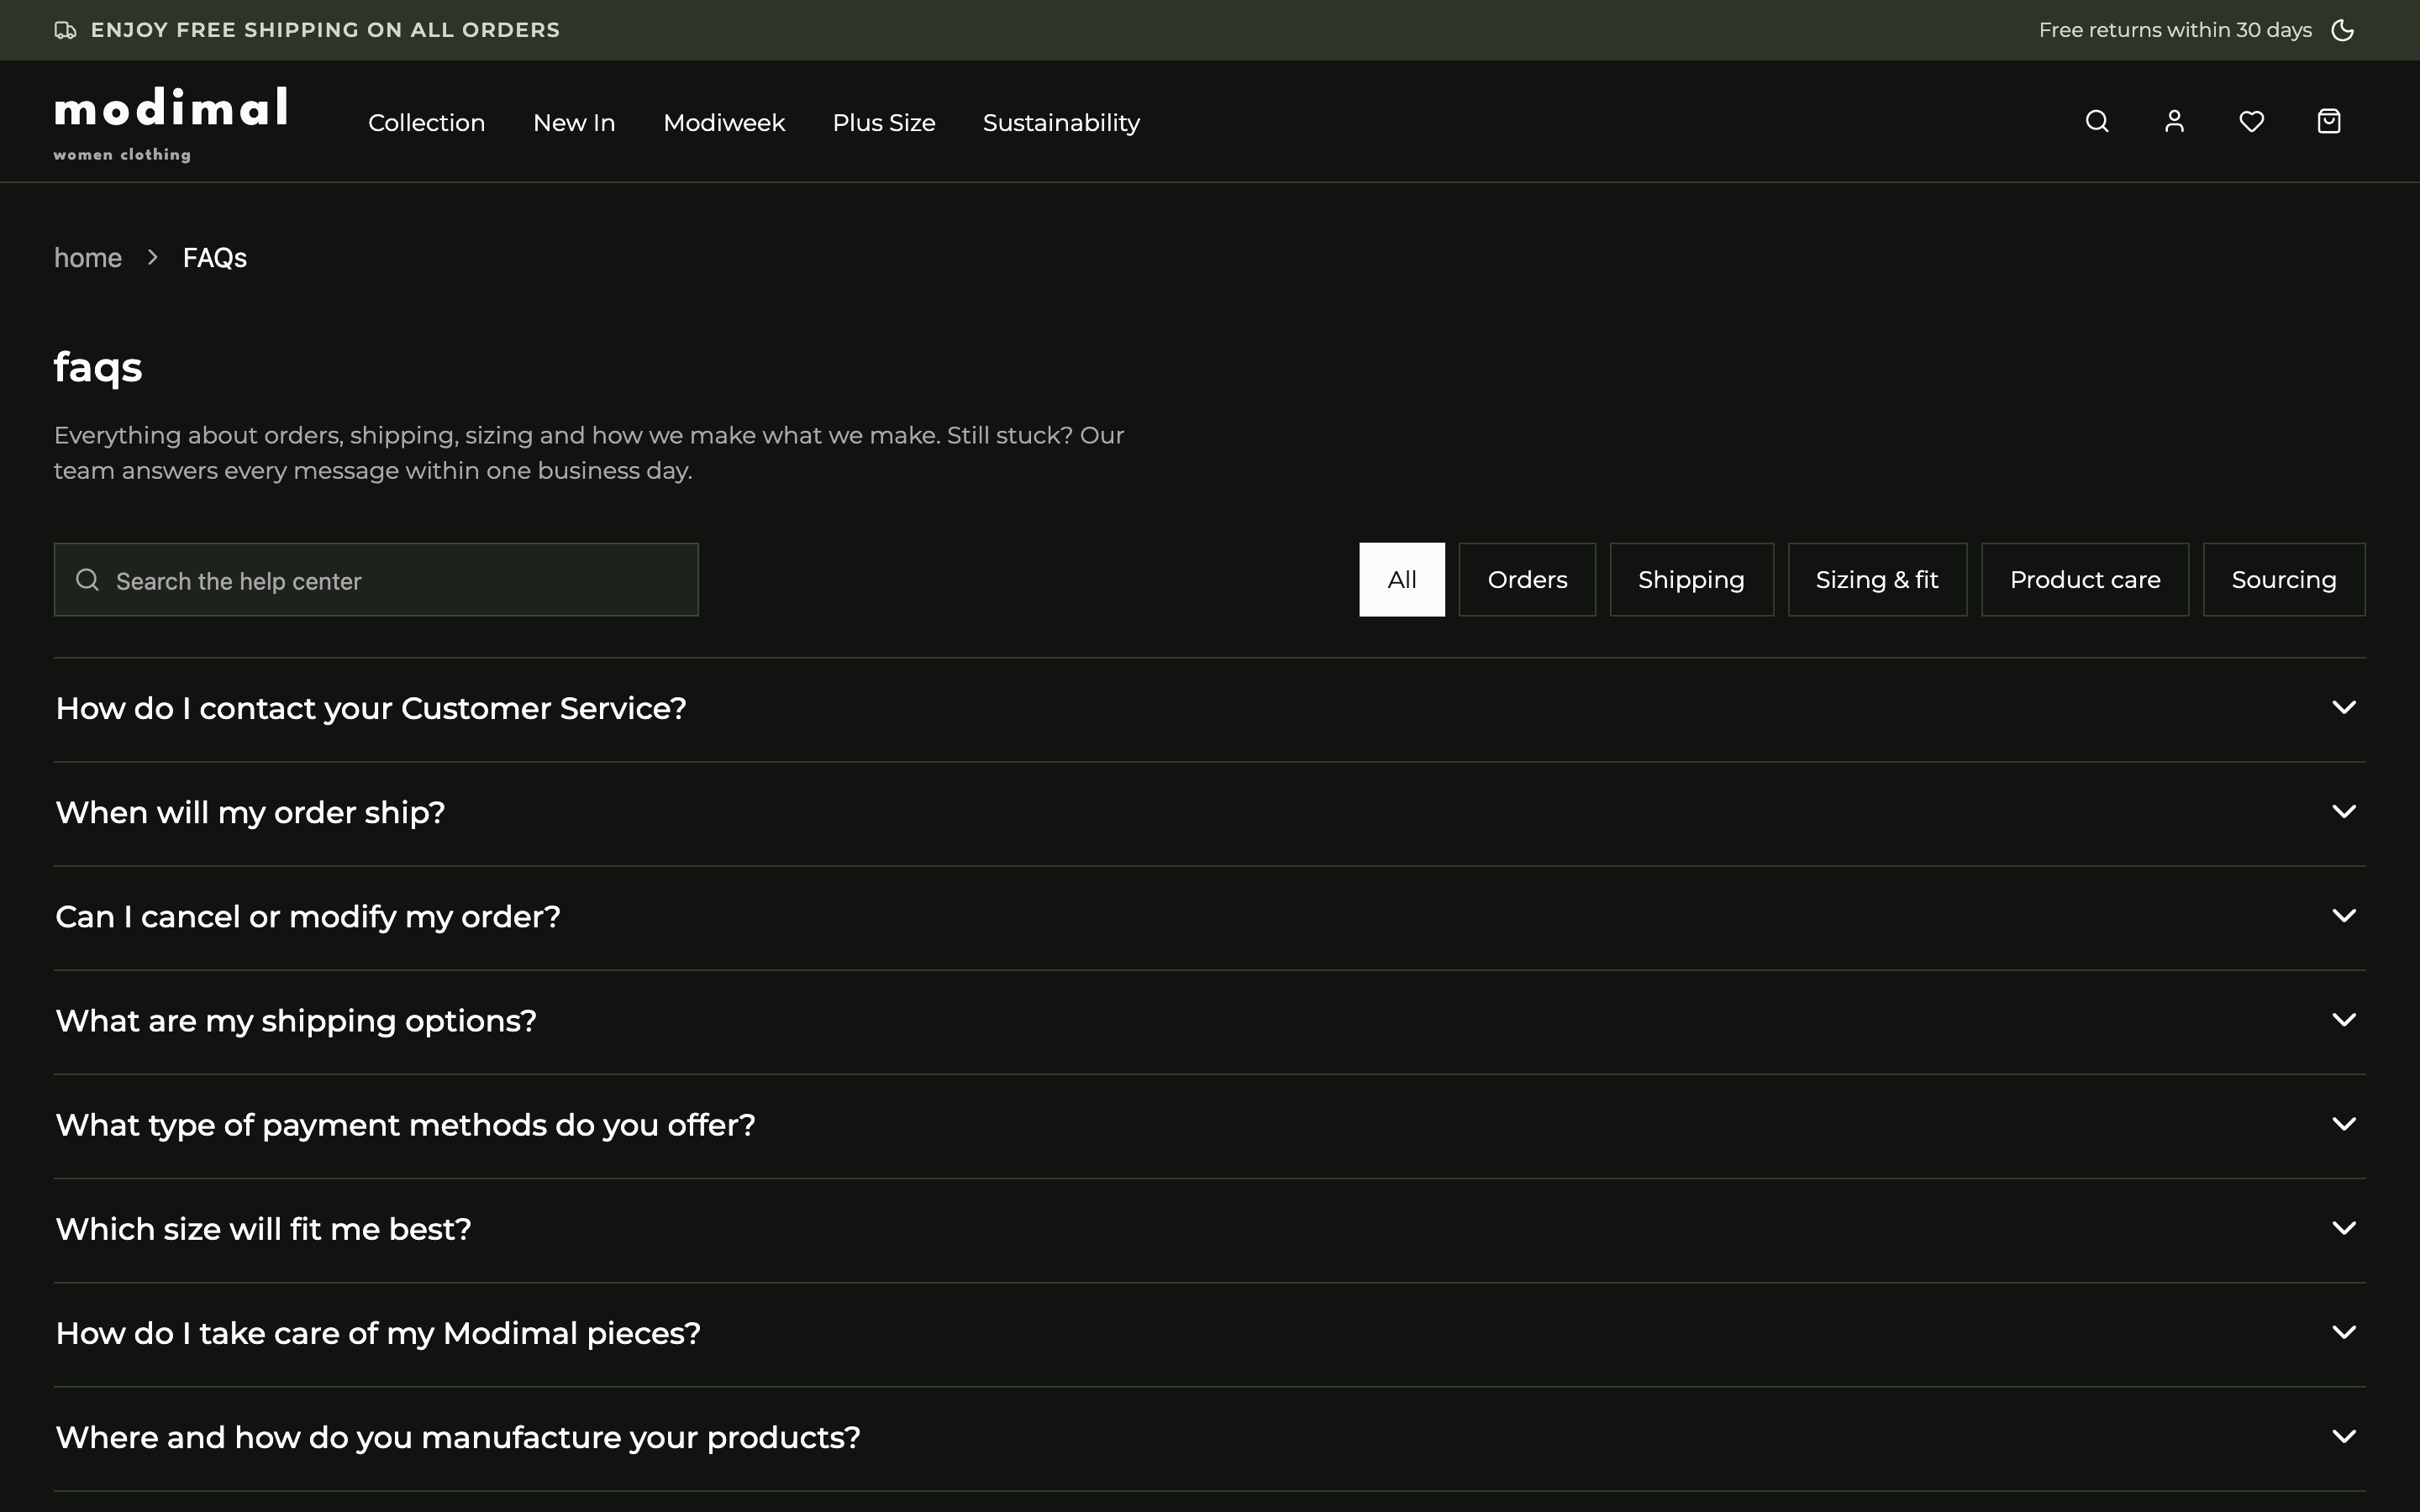The width and height of the screenshot is (2420, 1512).
Task: Filter FAQs by Sizing & fit
Action: click(1877, 580)
